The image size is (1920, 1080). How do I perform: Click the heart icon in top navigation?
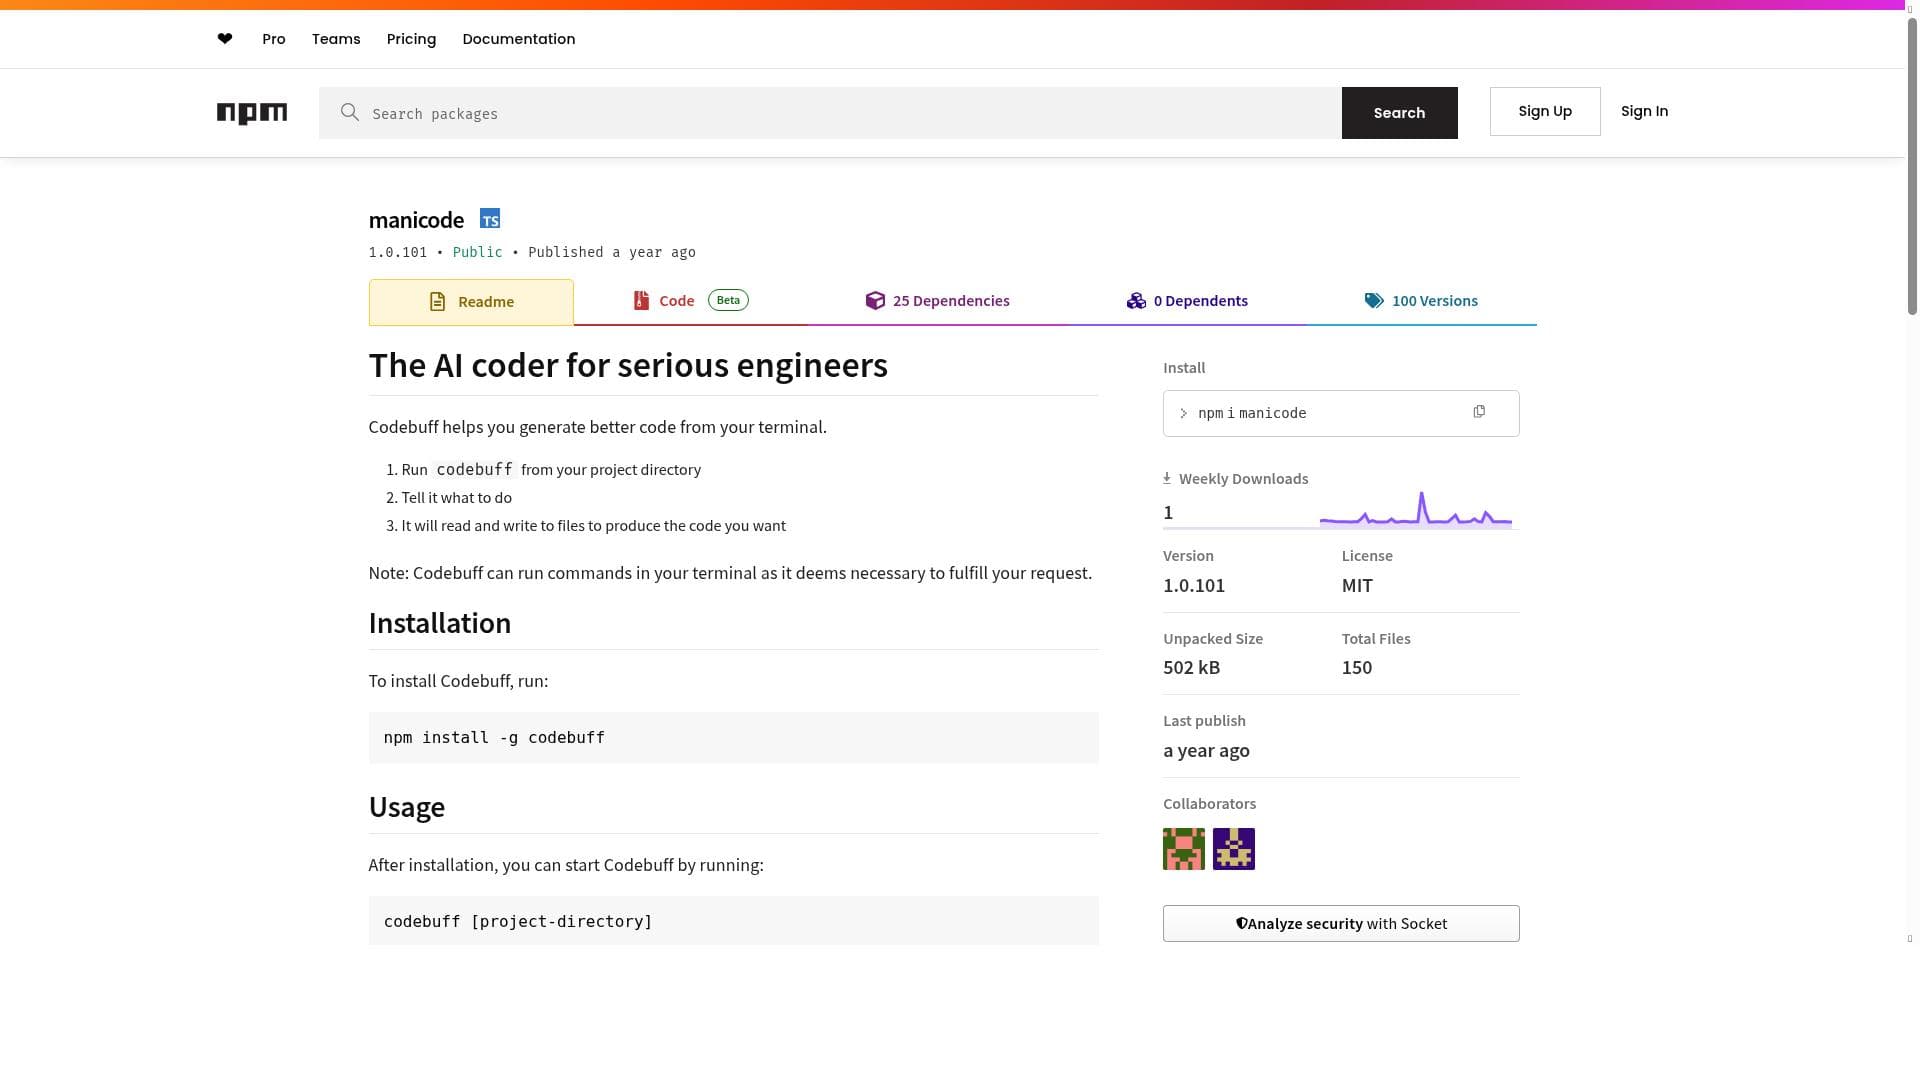tap(225, 39)
